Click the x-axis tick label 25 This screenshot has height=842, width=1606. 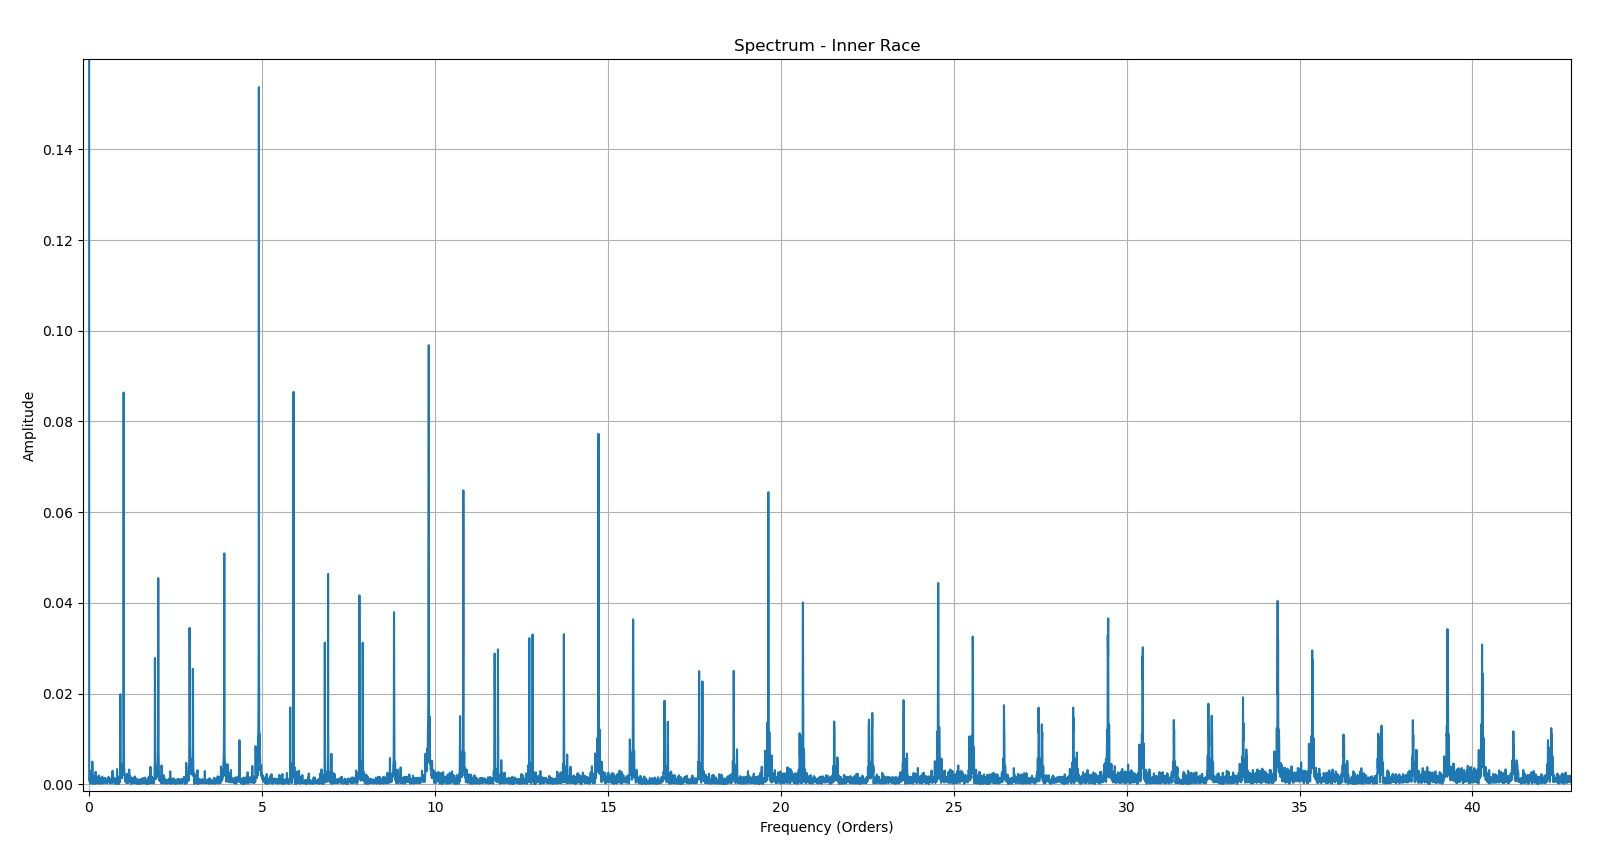click(954, 805)
